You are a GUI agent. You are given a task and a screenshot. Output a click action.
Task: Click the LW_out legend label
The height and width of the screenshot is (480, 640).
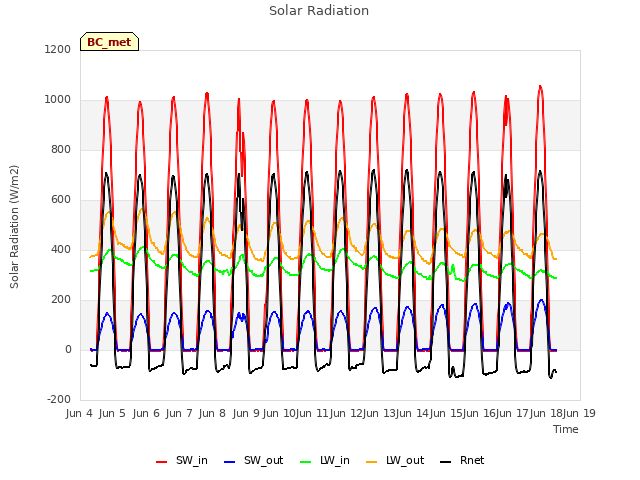pyautogui.click(x=405, y=460)
